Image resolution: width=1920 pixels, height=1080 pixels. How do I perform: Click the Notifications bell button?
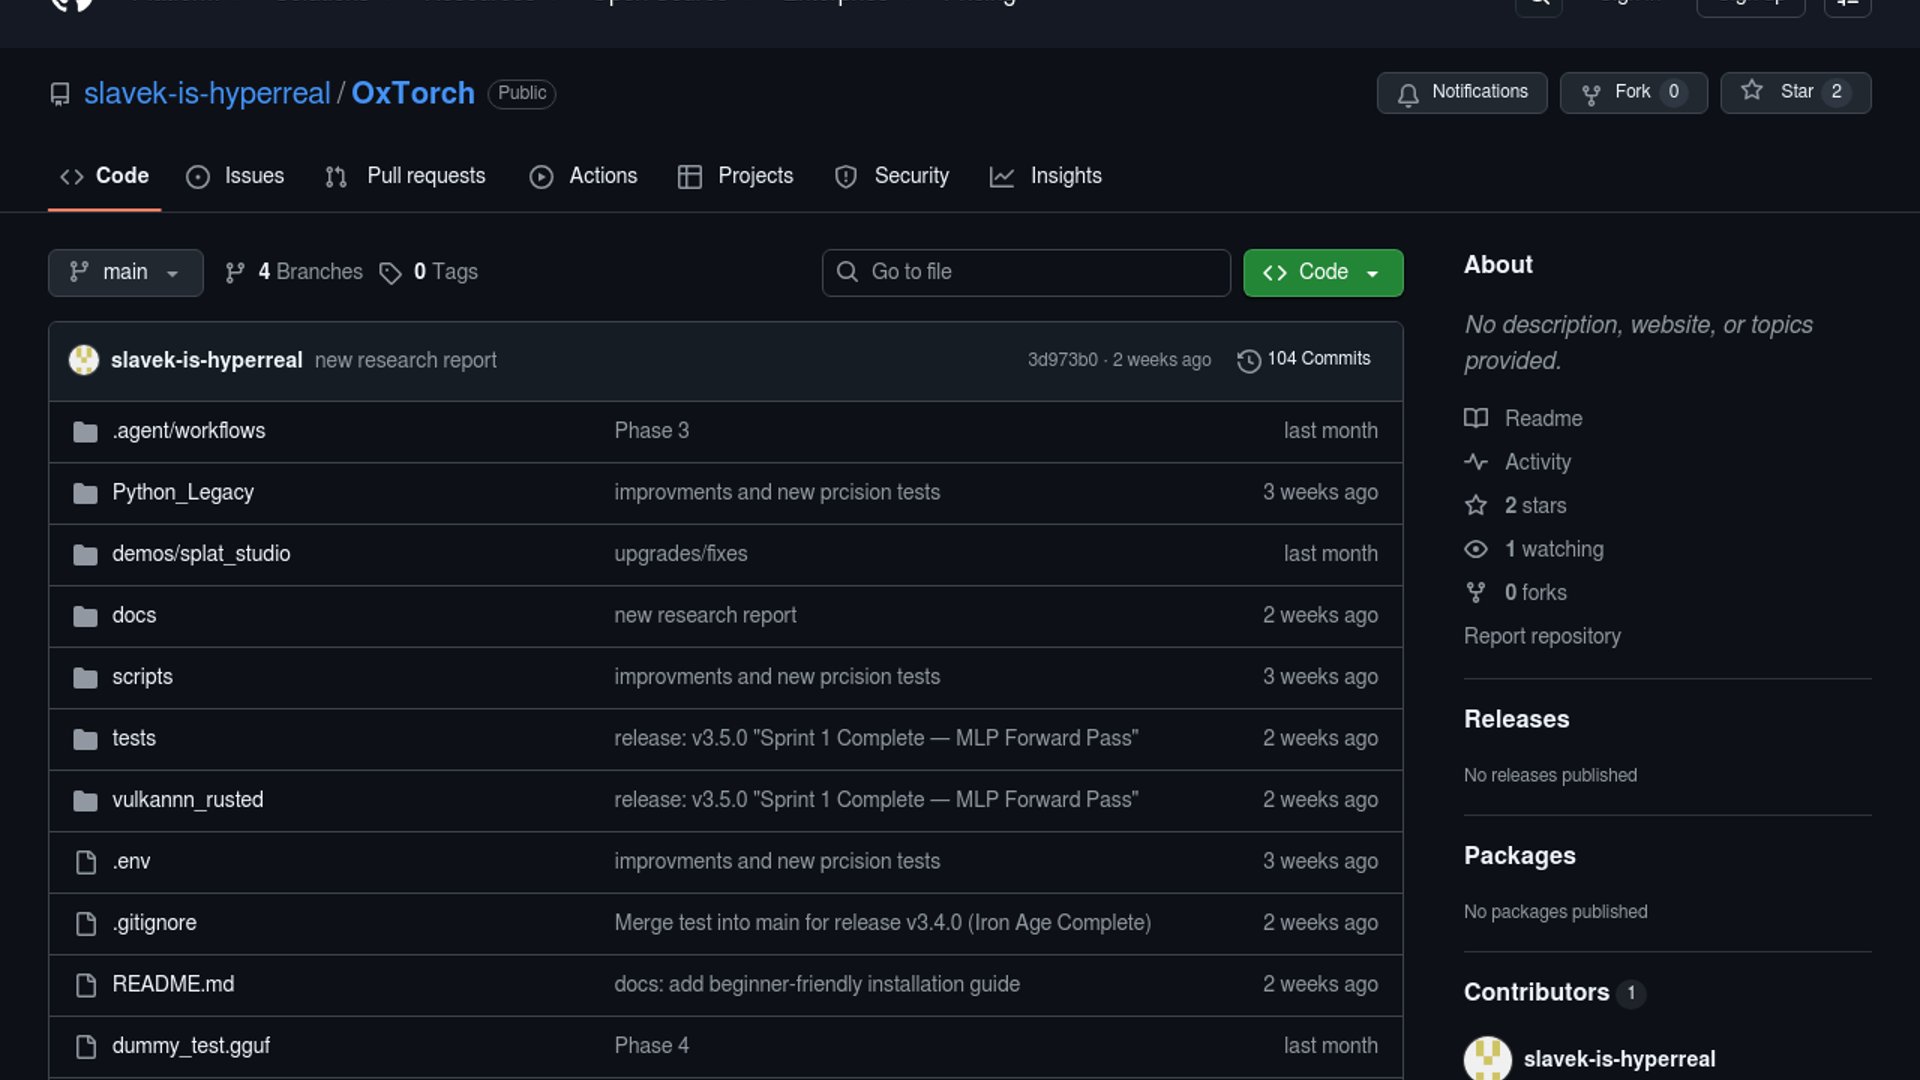click(x=1461, y=92)
